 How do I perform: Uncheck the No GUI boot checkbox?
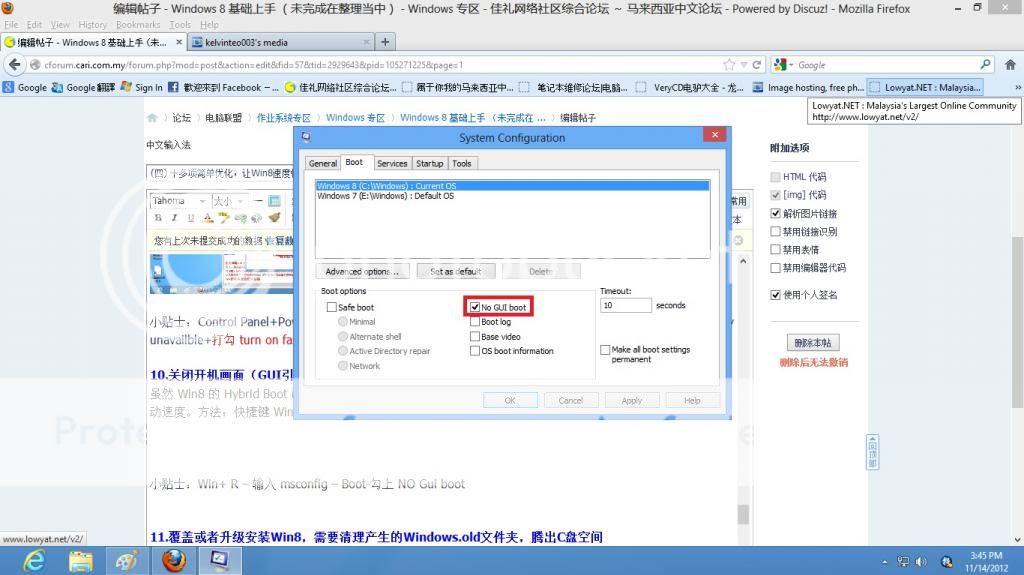point(475,307)
